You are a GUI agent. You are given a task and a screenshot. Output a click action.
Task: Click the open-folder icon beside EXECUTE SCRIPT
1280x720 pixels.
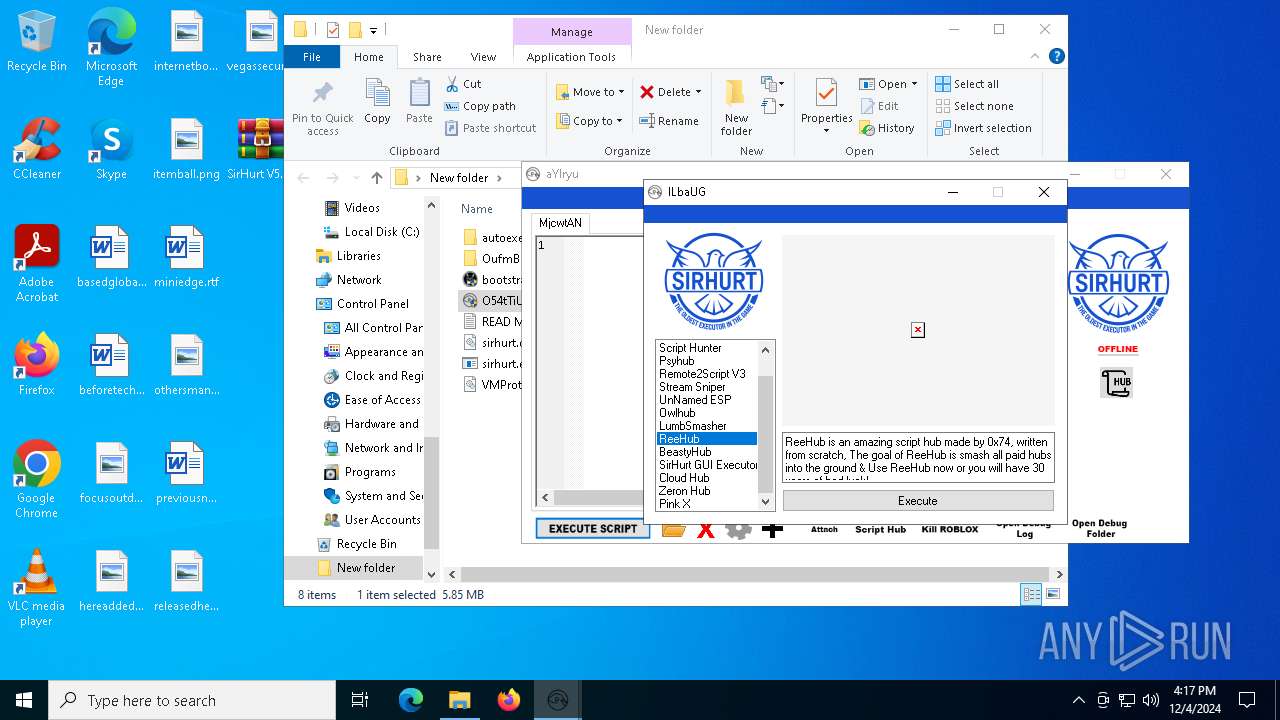pos(674,529)
